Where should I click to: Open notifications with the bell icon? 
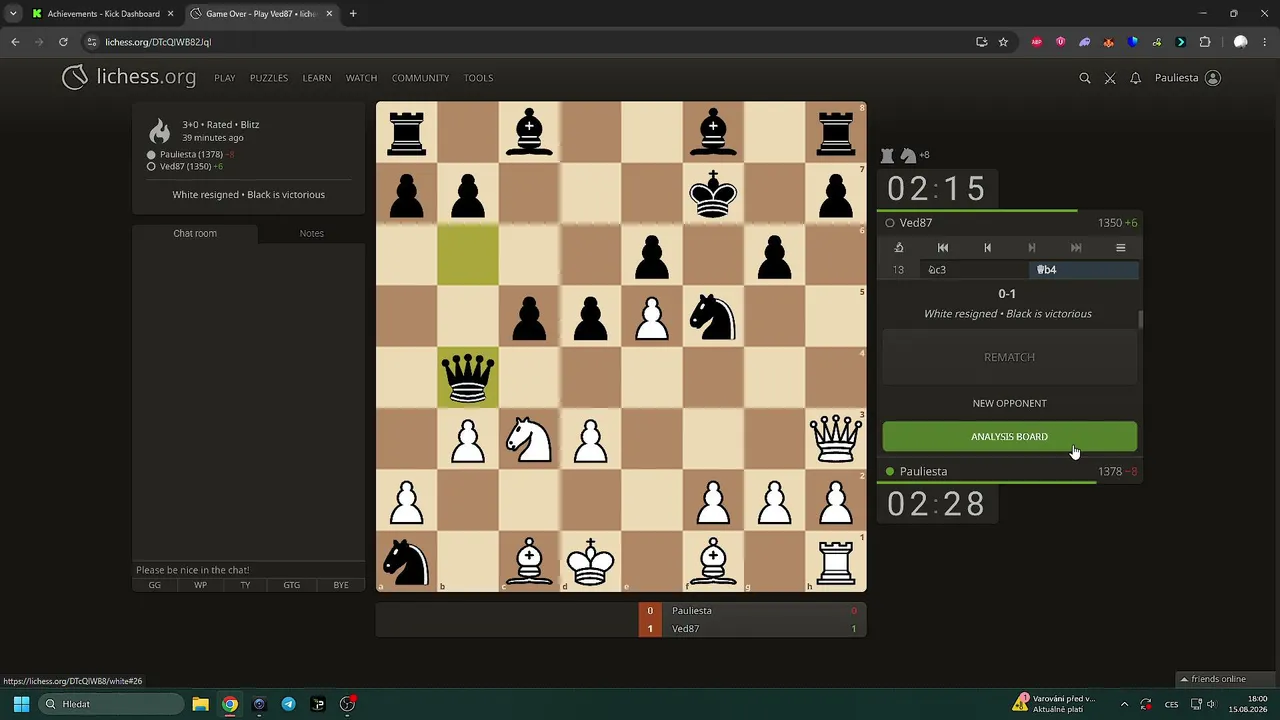[1135, 78]
